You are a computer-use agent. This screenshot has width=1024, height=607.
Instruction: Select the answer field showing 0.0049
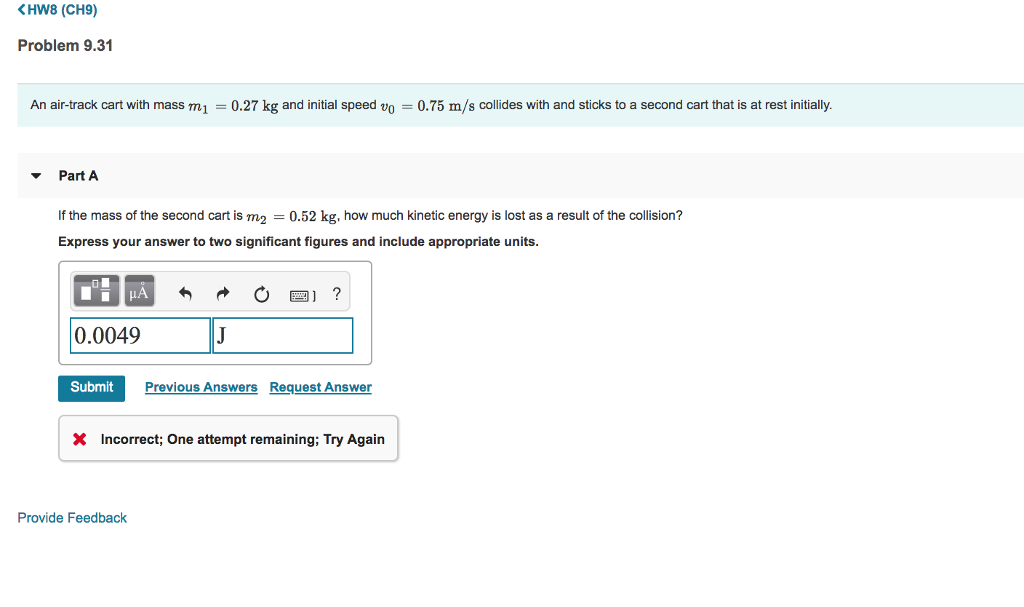point(140,335)
